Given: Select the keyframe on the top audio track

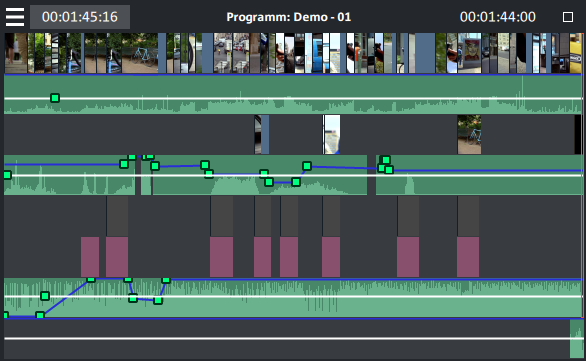Looking at the screenshot, I should coord(55,98).
